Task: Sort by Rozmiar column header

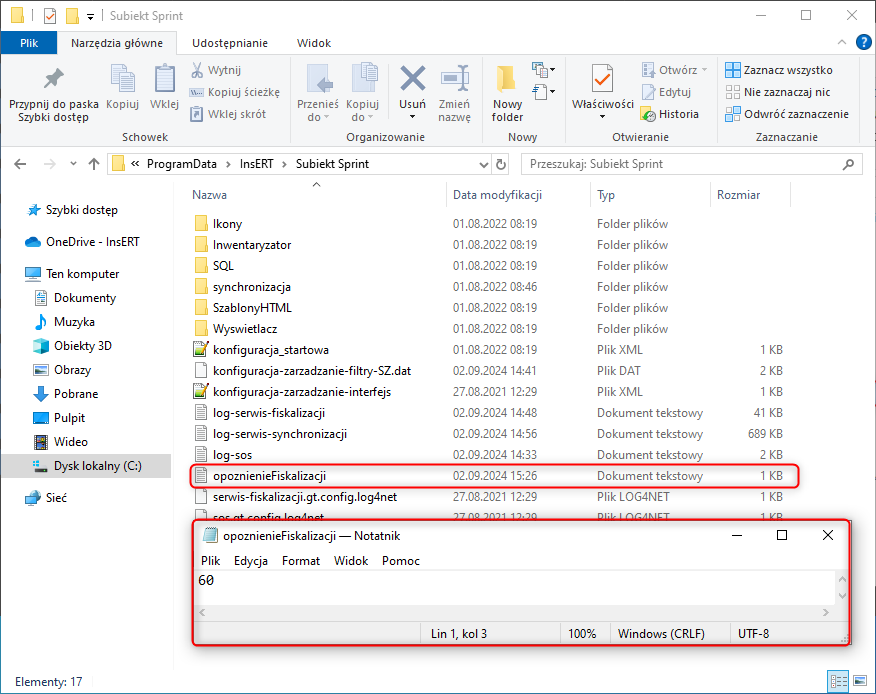Action: pyautogui.click(x=739, y=195)
